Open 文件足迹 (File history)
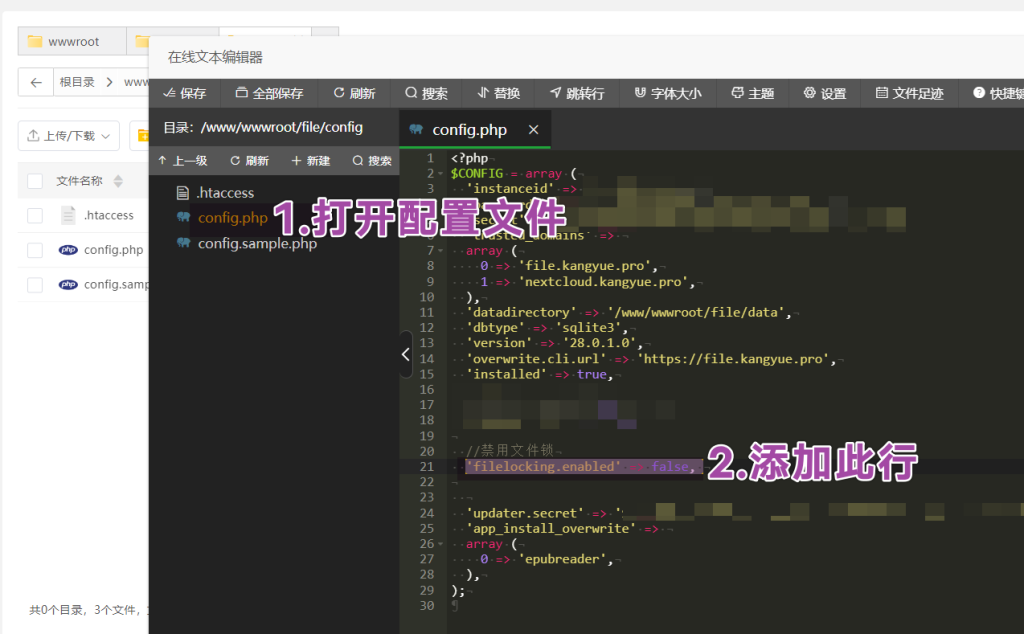Screen dimensions: 1024x634 point(910,93)
